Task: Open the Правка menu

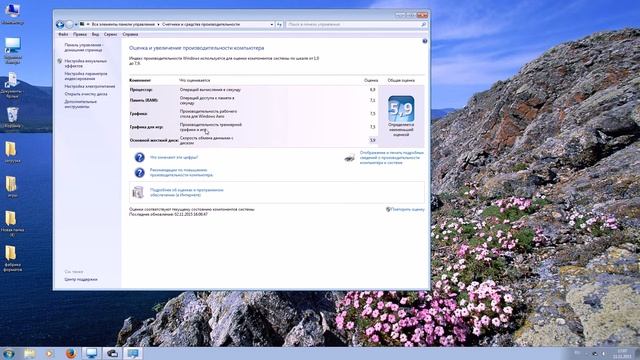Action: click(x=80, y=34)
